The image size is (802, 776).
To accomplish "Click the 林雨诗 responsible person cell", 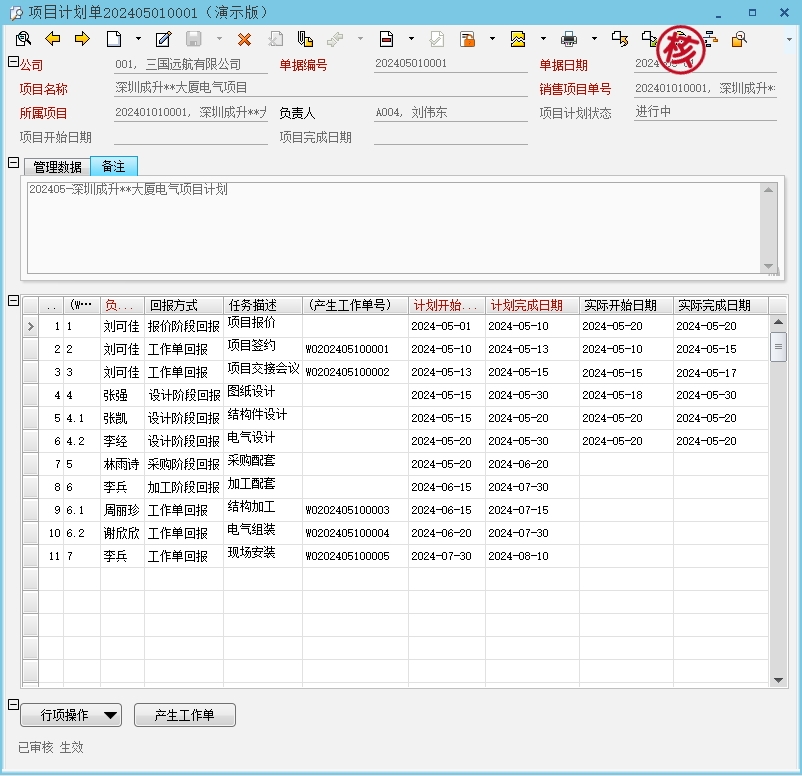I will click(122, 464).
